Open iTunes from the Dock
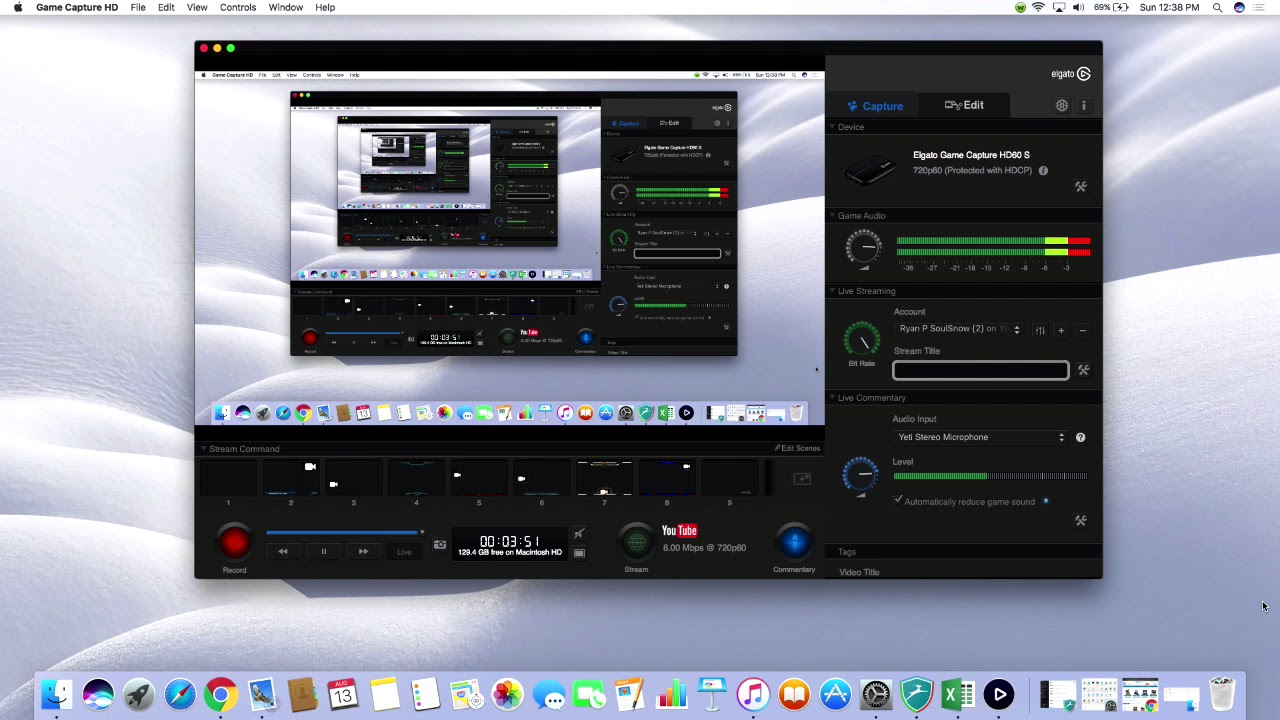This screenshot has height=720, width=1280. [x=753, y=694]
